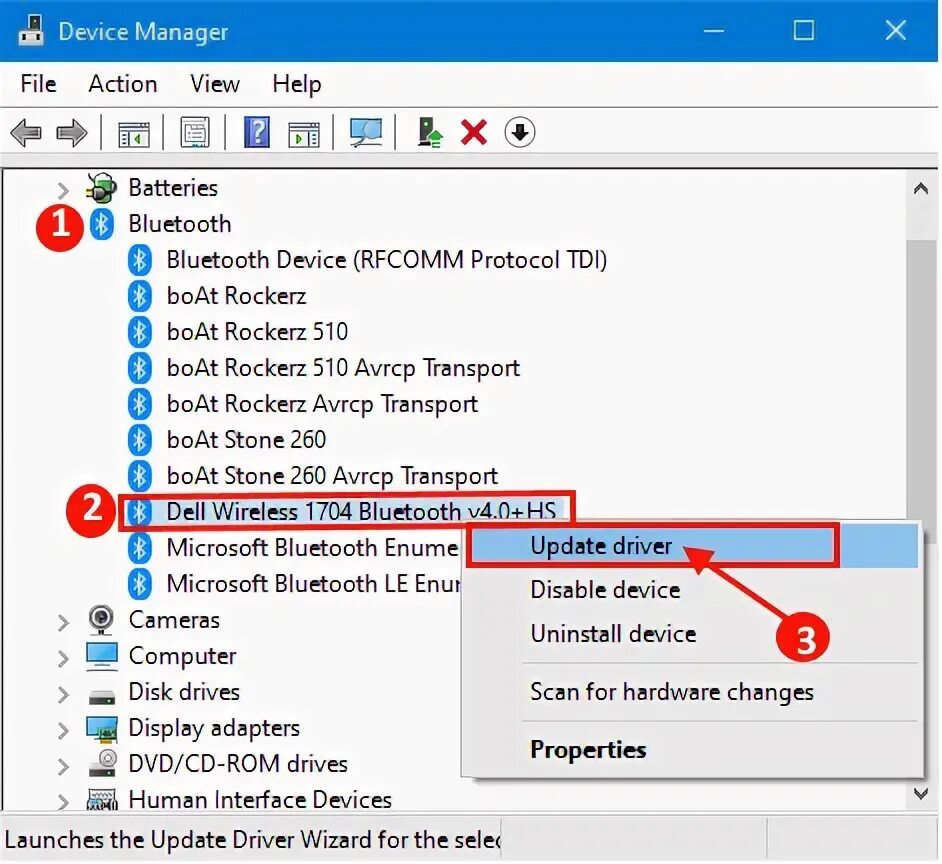Open the Action menu
Screen dimensions: 942x864
pos(123,84)
